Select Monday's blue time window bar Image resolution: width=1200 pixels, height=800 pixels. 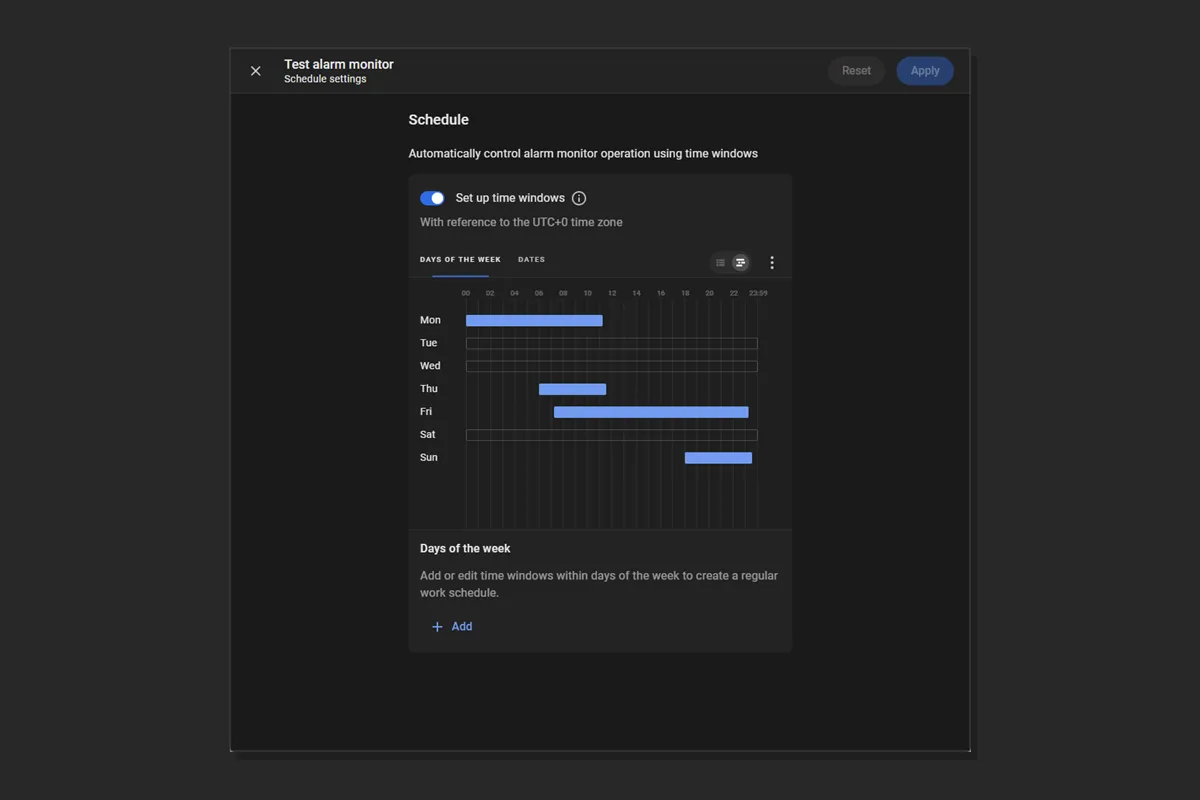[534, 321]
